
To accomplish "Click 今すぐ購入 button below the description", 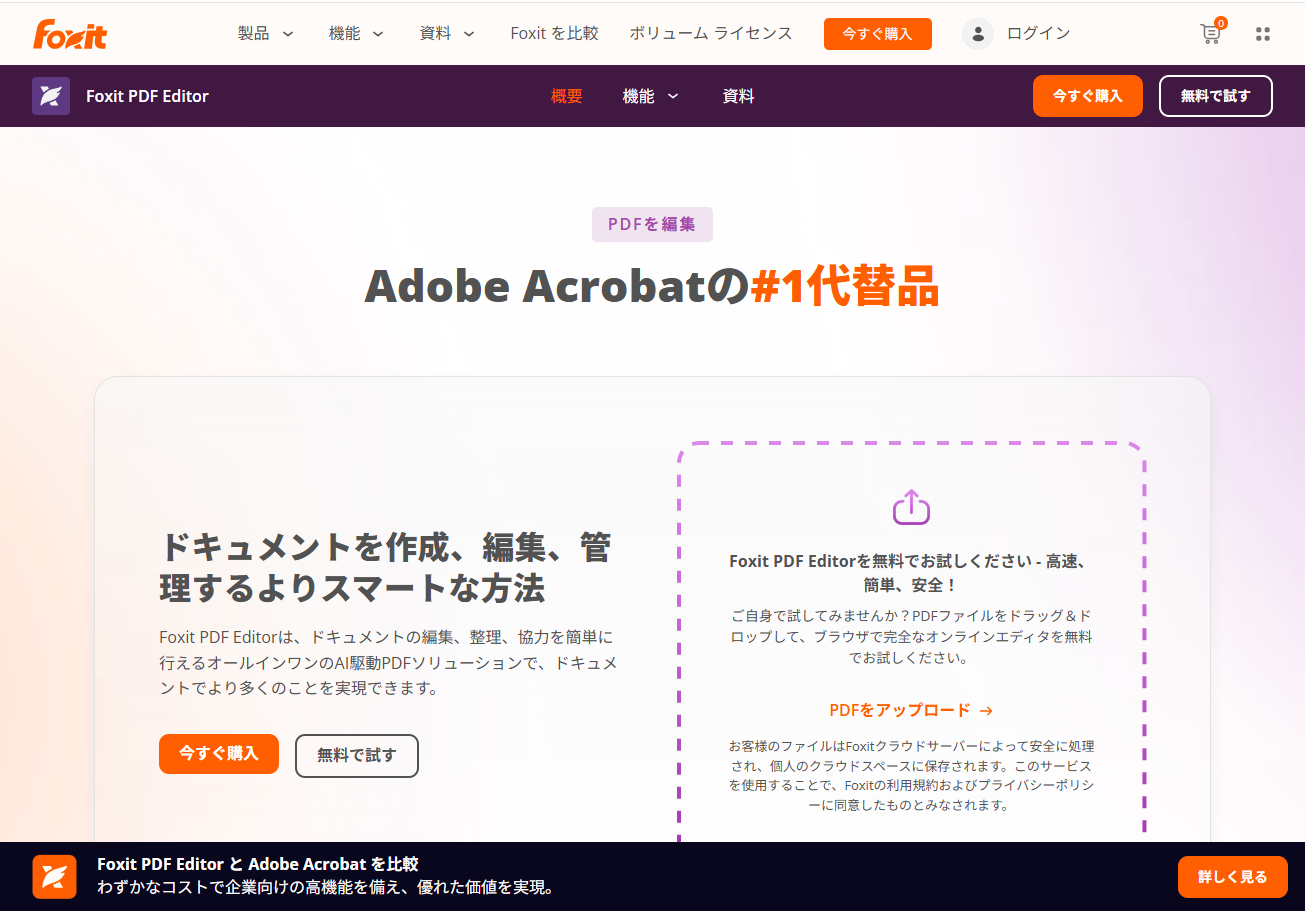I will [219, 754].
